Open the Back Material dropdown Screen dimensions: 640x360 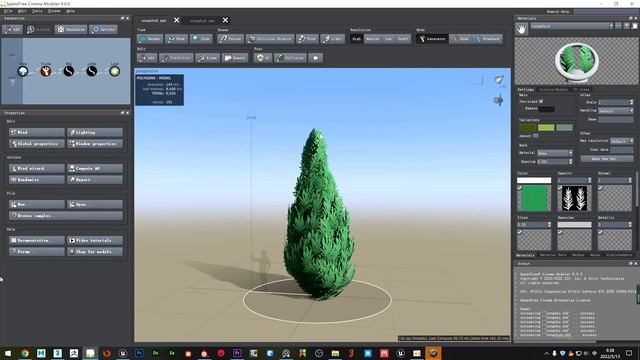(555, 153)
